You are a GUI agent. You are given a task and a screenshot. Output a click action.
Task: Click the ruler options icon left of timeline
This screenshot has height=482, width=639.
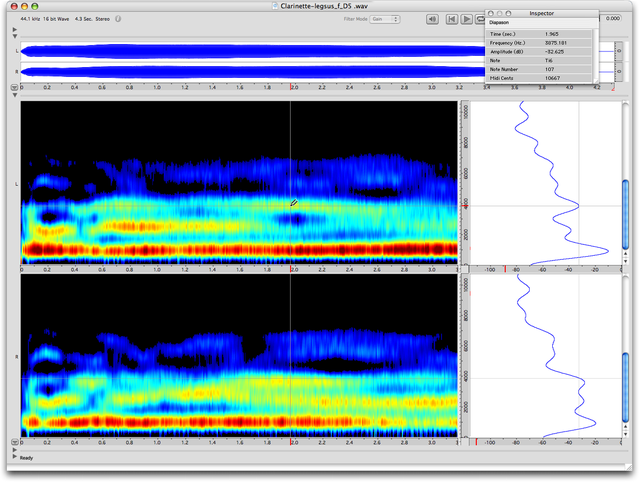point(13,88)
